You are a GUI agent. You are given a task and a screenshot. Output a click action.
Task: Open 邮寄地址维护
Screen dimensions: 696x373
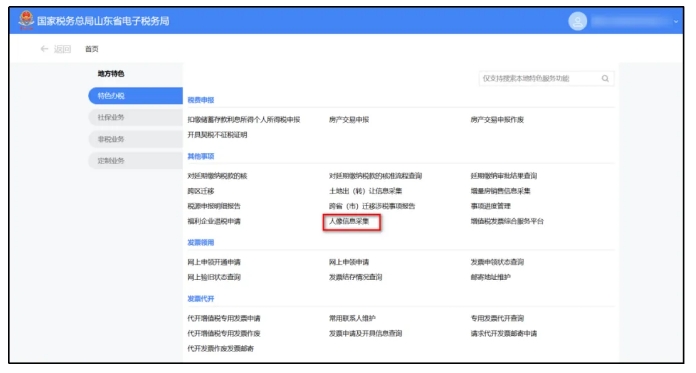pyautogui.click(x=490, y=277)
